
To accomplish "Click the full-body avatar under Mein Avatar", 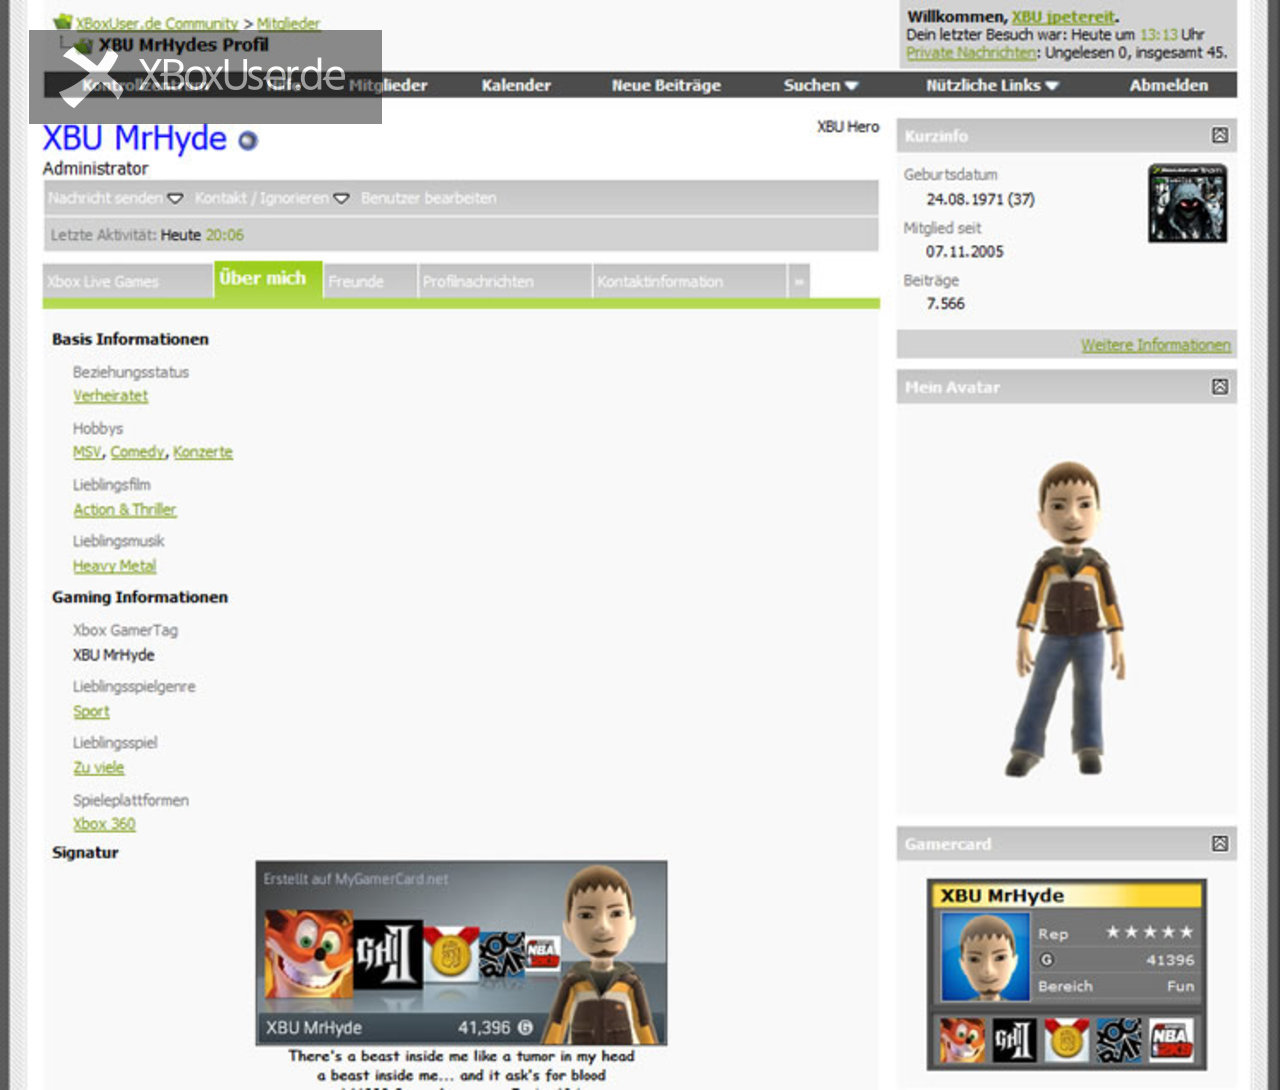I will pos(1069,618).
